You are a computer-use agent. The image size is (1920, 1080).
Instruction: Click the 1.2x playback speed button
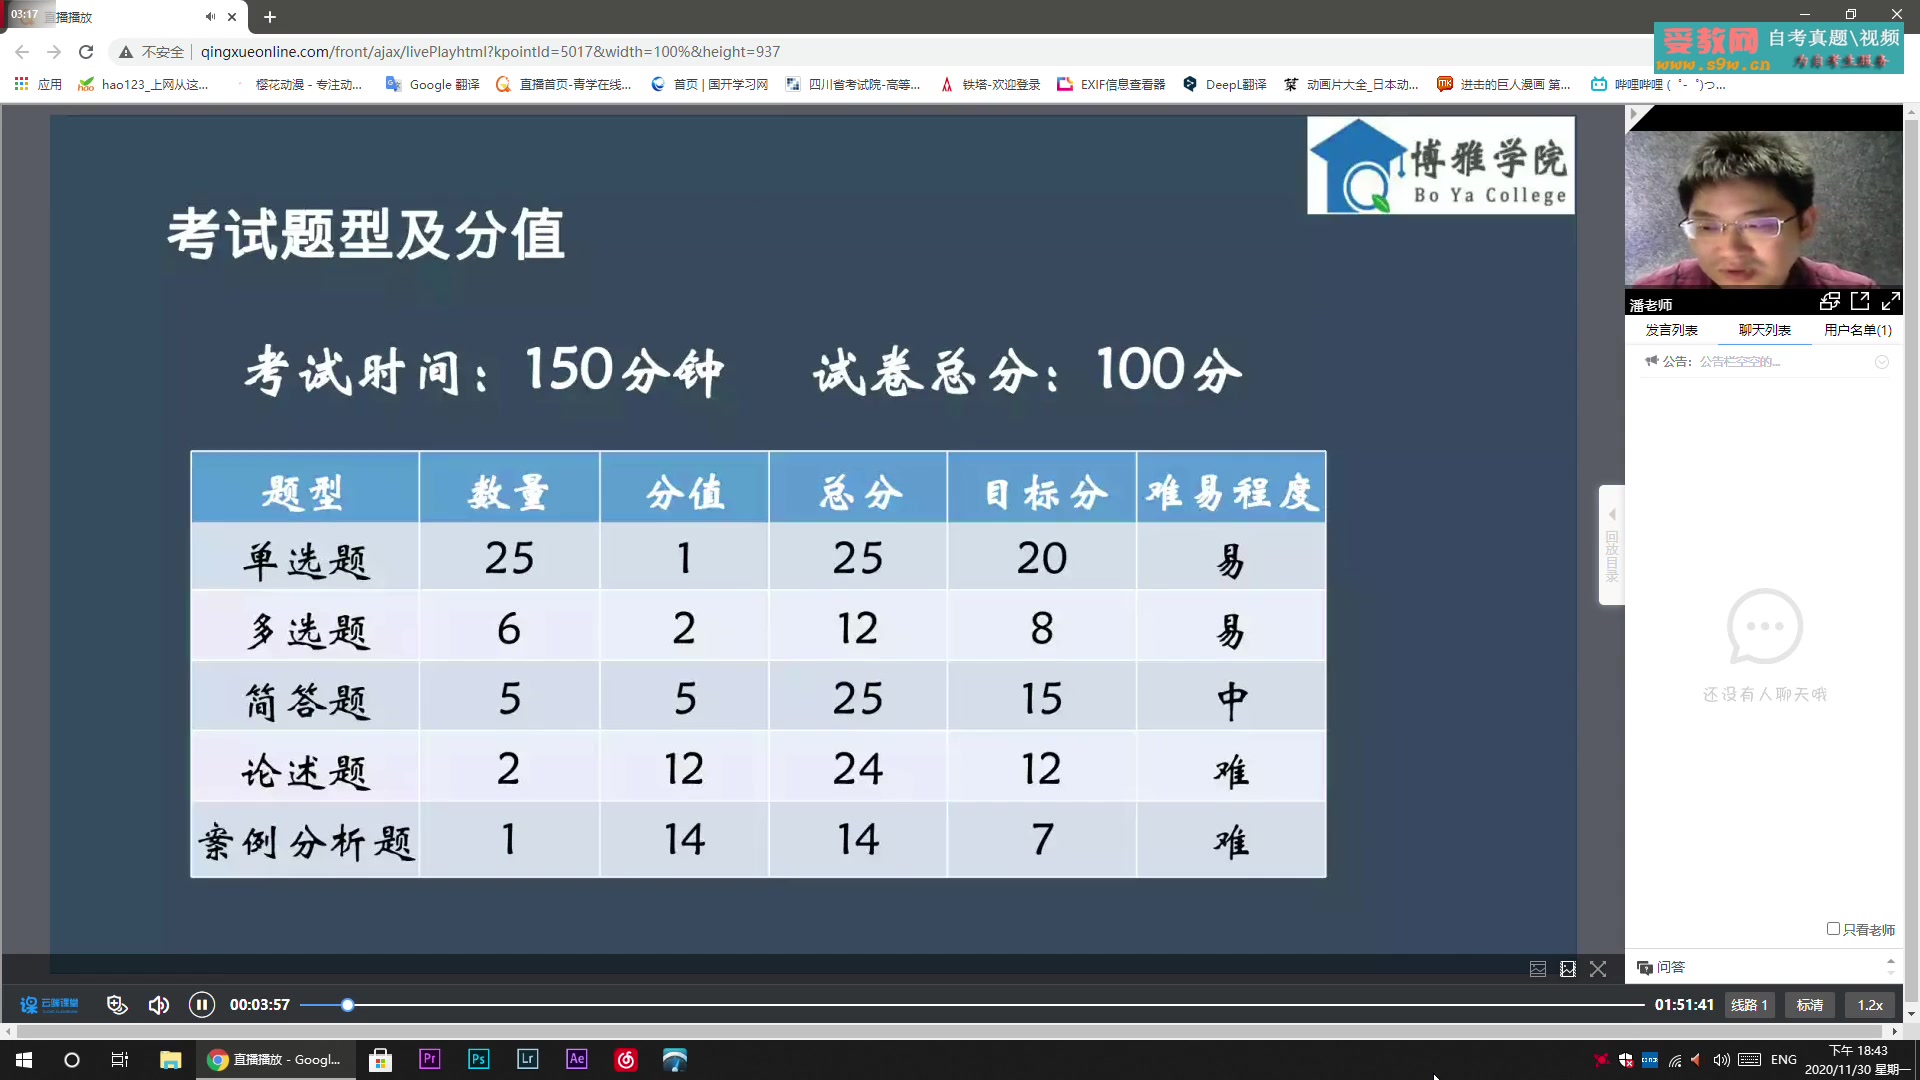(x=1869, y=1005)
